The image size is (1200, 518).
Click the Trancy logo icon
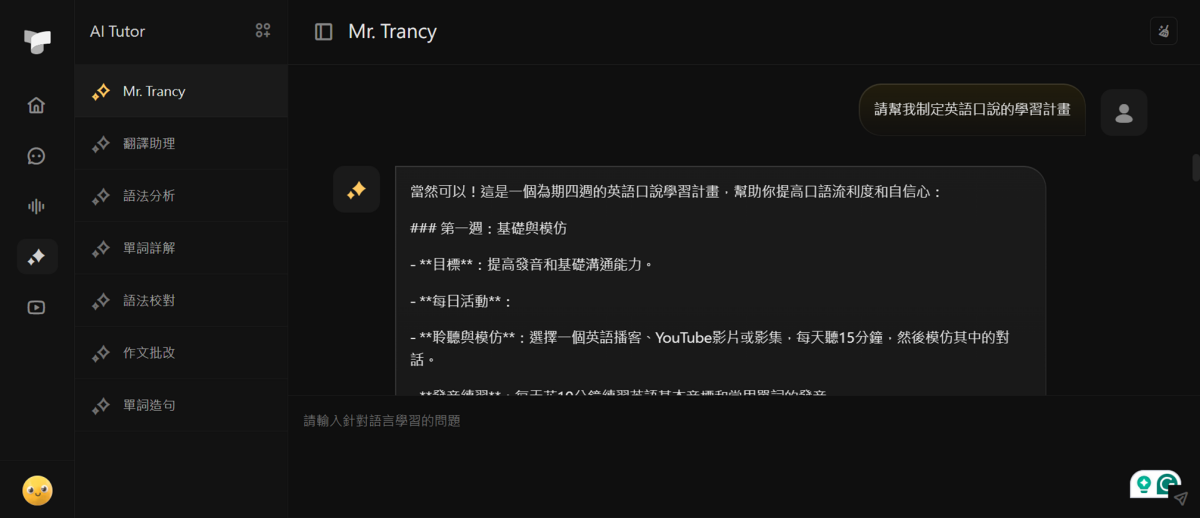pyautogui.click(x=37, y=42)
